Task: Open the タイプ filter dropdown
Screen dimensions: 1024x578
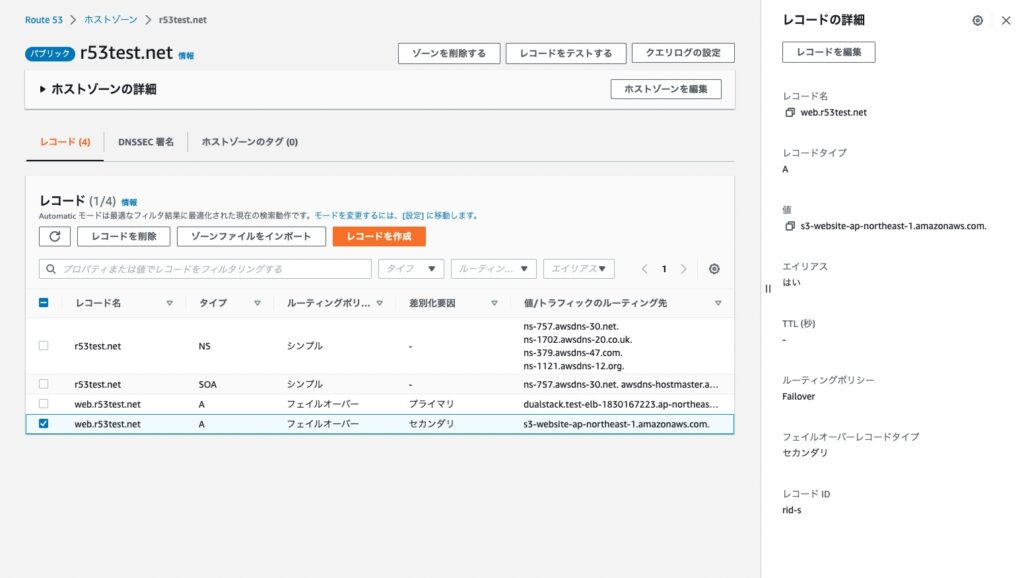Action: (x=411, y=269)
